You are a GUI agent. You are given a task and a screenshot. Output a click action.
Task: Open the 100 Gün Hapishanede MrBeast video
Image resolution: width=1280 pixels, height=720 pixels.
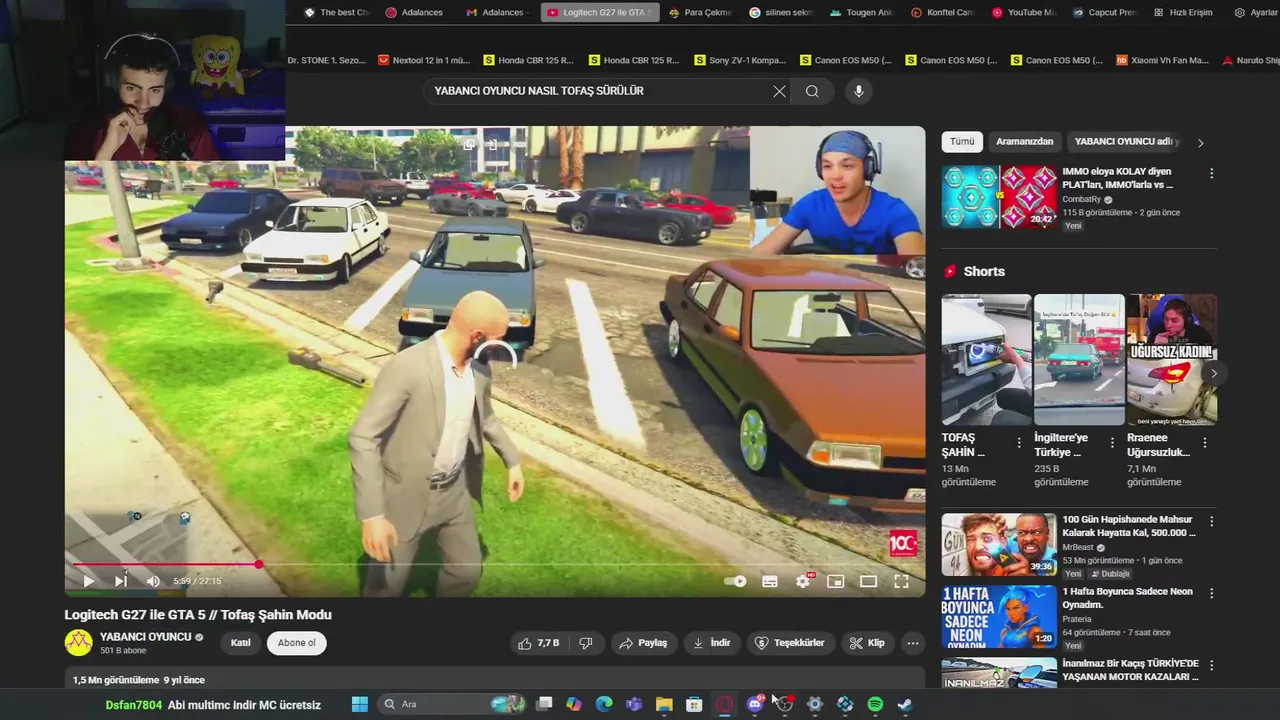point(999,545)
